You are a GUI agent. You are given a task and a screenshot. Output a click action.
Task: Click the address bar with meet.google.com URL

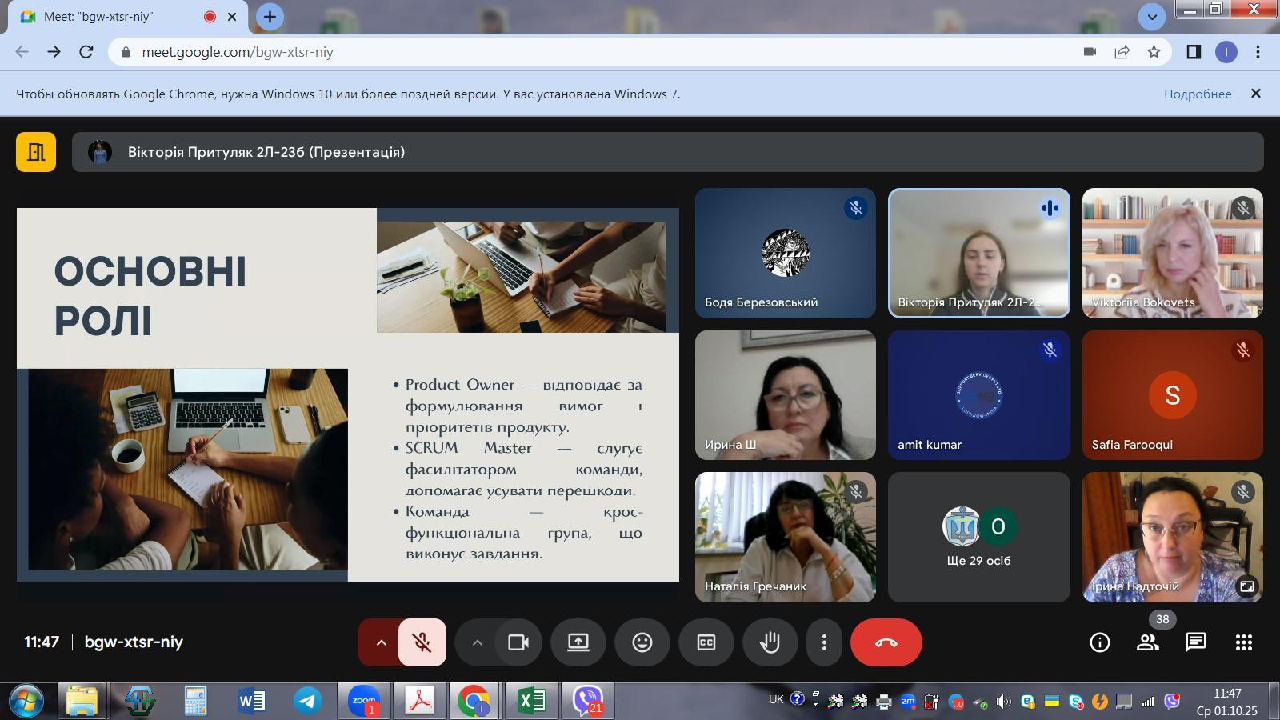pos(600,52)
